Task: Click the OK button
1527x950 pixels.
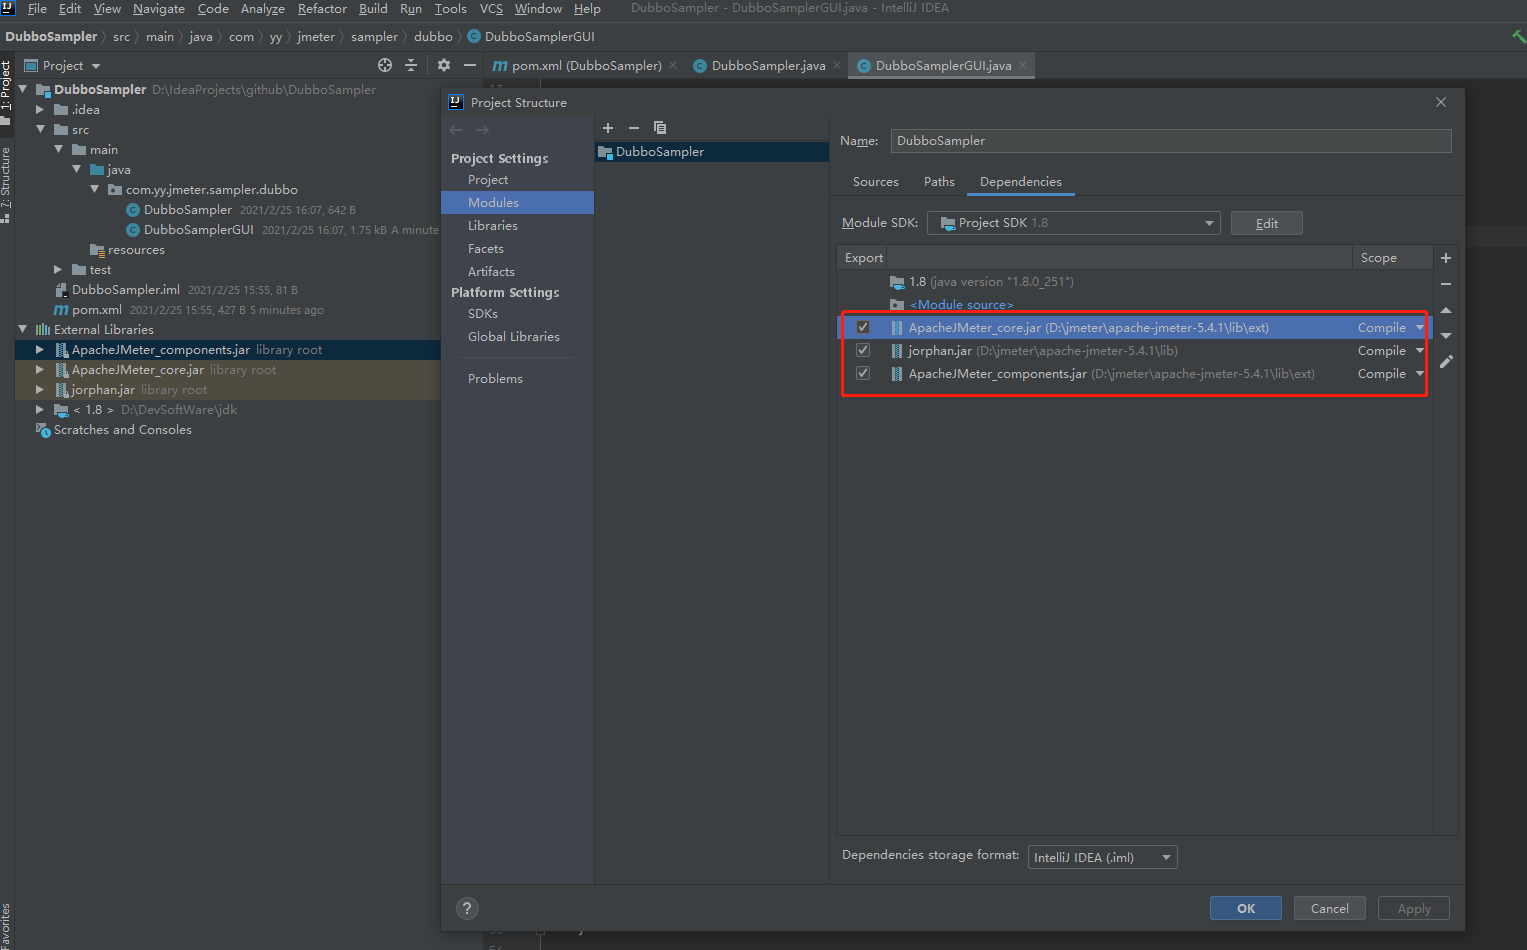Action: click(x=1245, y=908)
